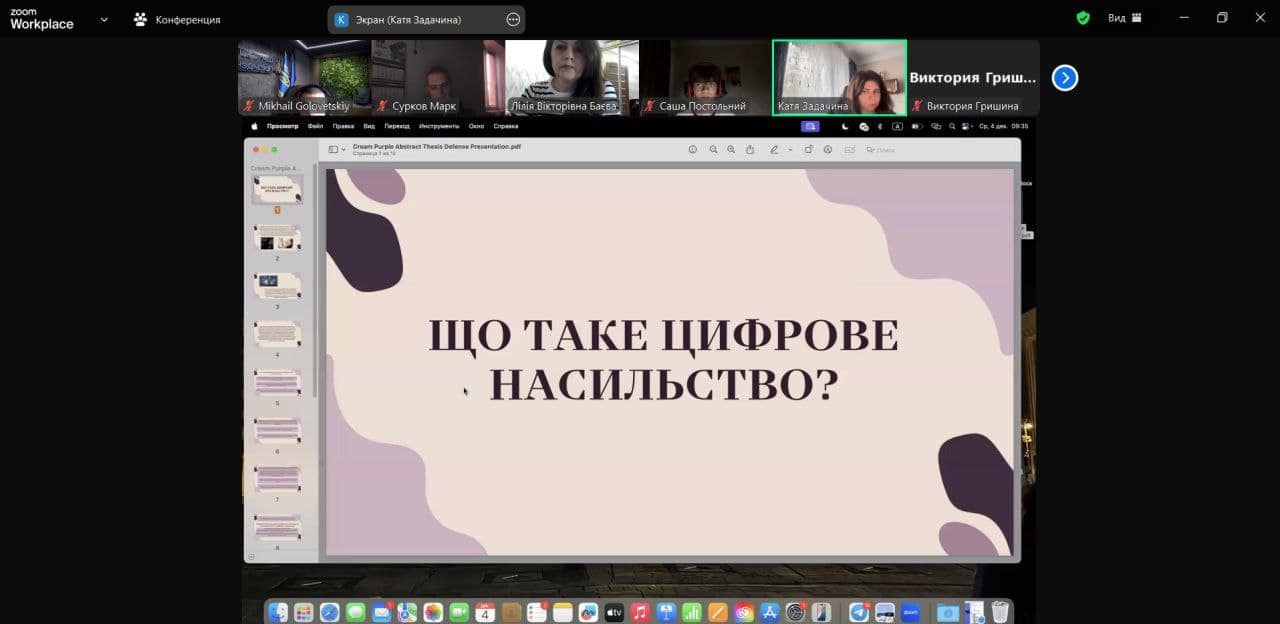Image resolution: width=1280 pixels, height=624 pixels.
Task: Select Катя Задачина's video tile
Action: (839, 77)
